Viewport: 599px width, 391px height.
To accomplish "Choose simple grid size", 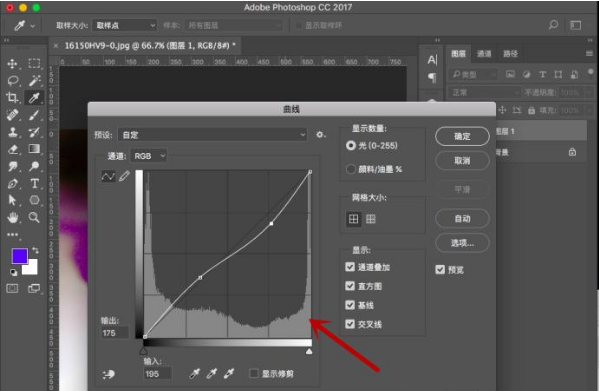I will pyautogui.click(x=354, y=219).
